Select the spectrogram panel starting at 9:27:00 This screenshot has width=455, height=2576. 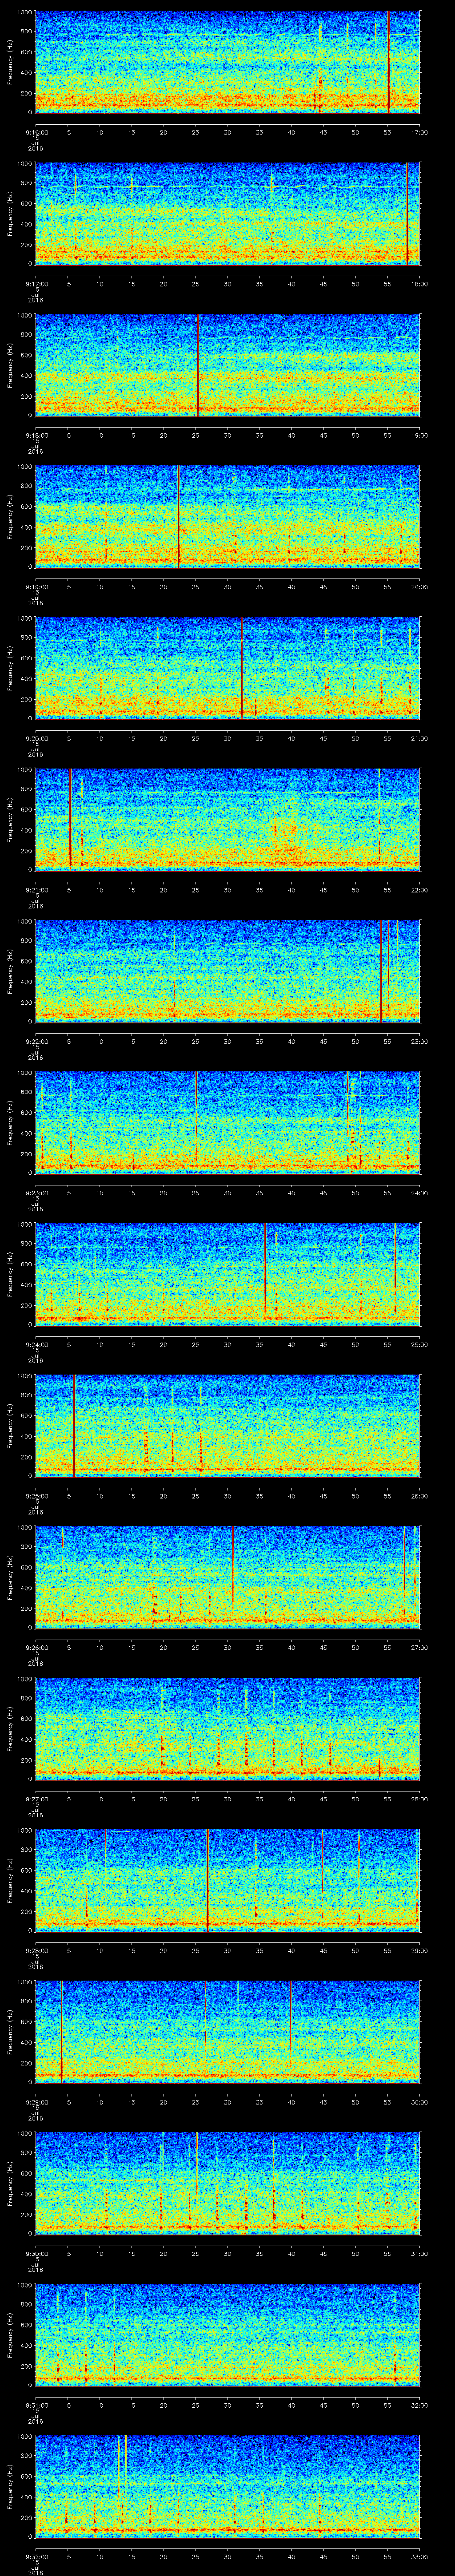click(x=227, y=1728)
